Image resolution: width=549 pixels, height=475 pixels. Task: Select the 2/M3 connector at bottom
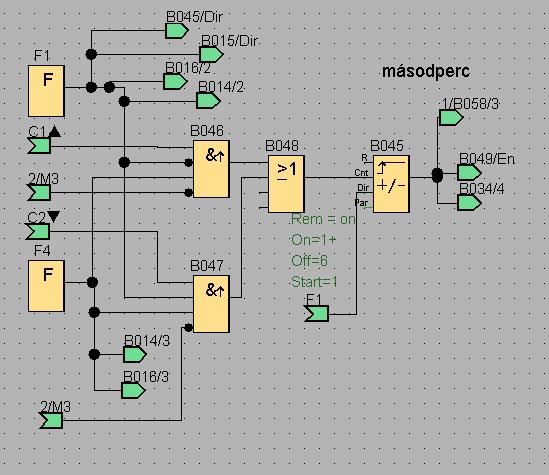(51, 420)
